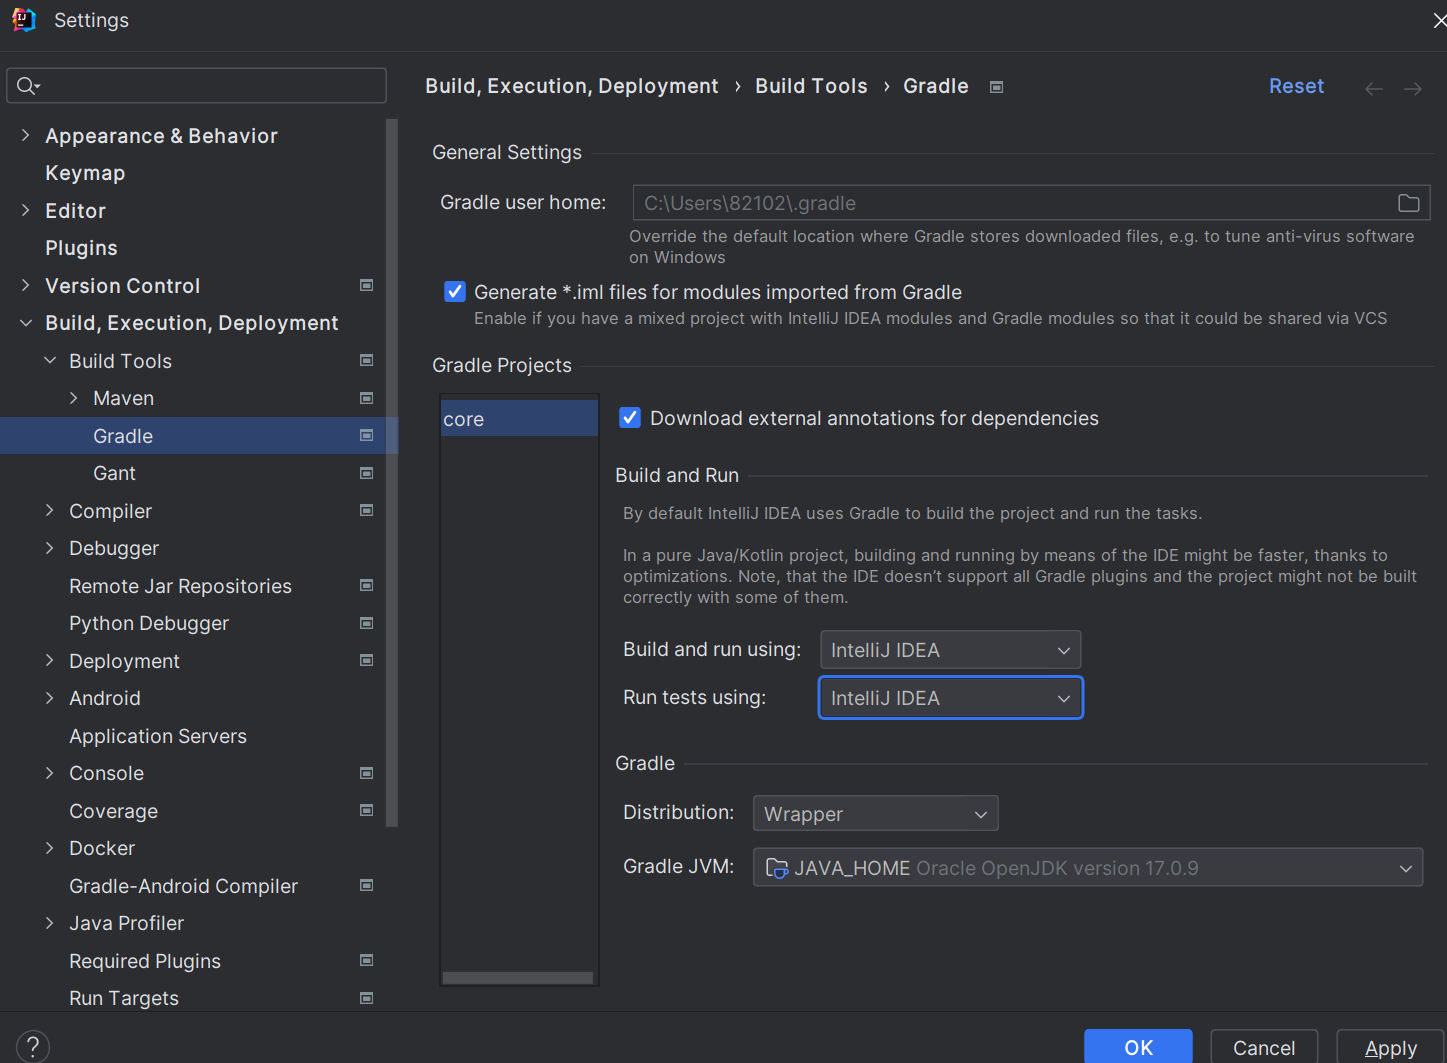
Task: Click the search magnifier icon in settings search
Action: pyautogui.click(x=28, y=86)
